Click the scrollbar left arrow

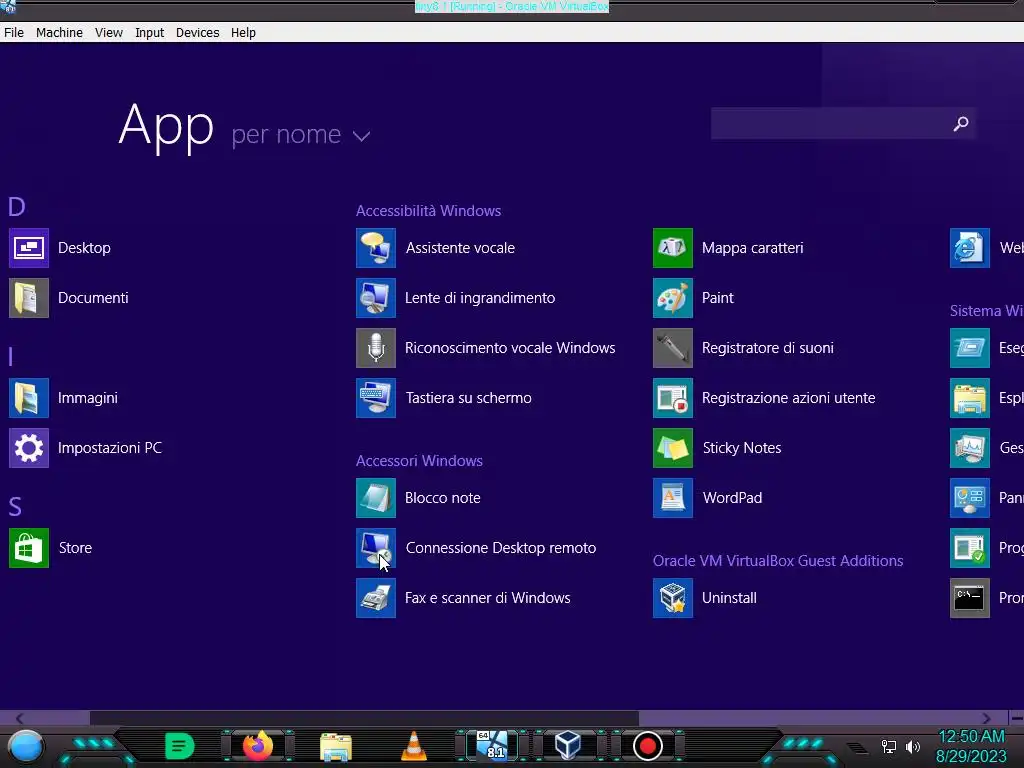tap(19, 718)
